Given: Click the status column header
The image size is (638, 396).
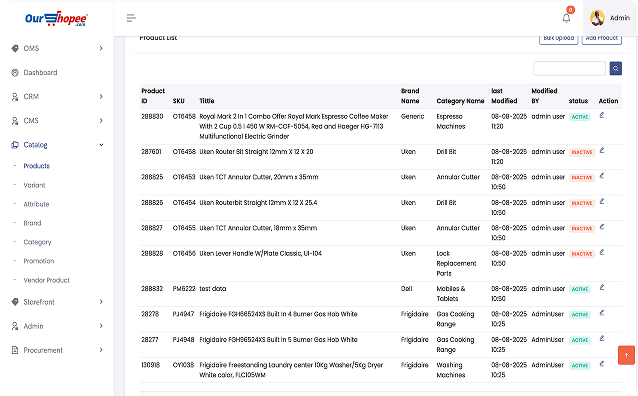Looking at the screenshot, I should pos(578,101).
